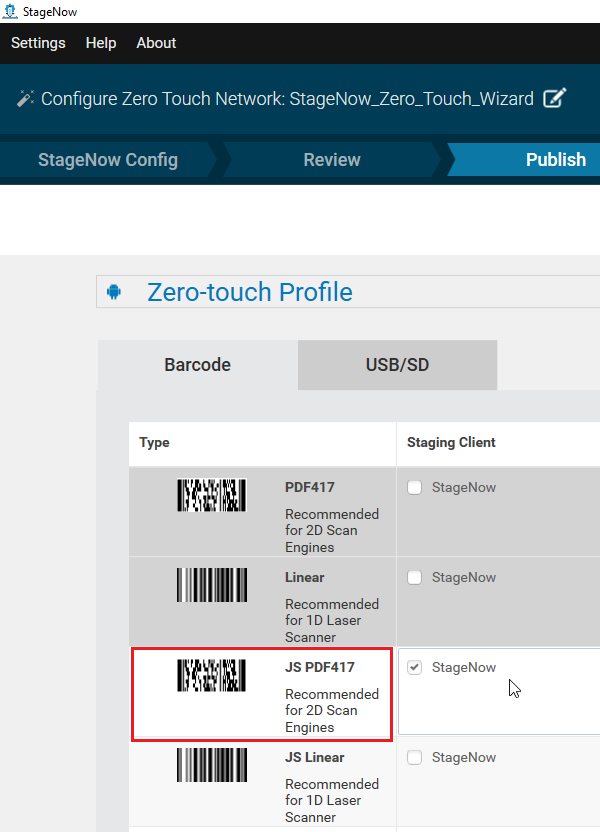
Task: Click the PDF417 barcode thumbnail
Action: [212, 495]
